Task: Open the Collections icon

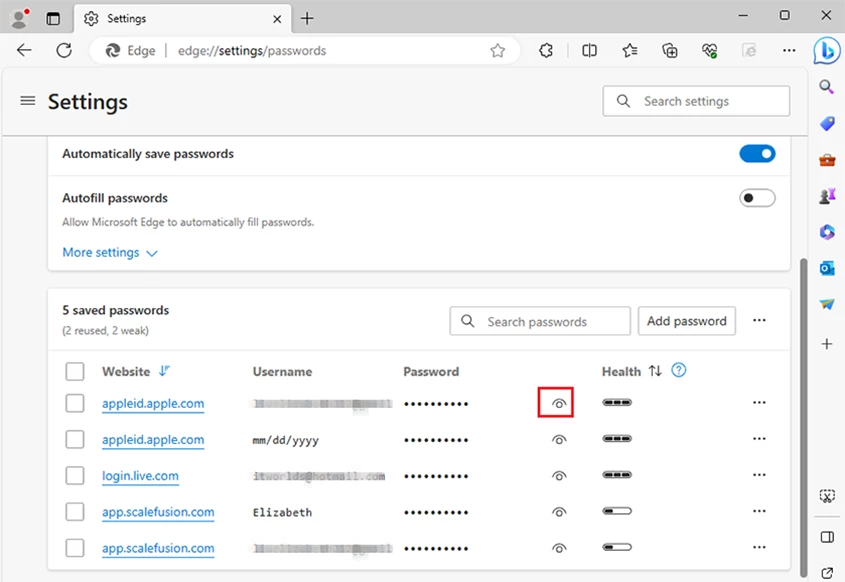Action: tap(669, 51)
